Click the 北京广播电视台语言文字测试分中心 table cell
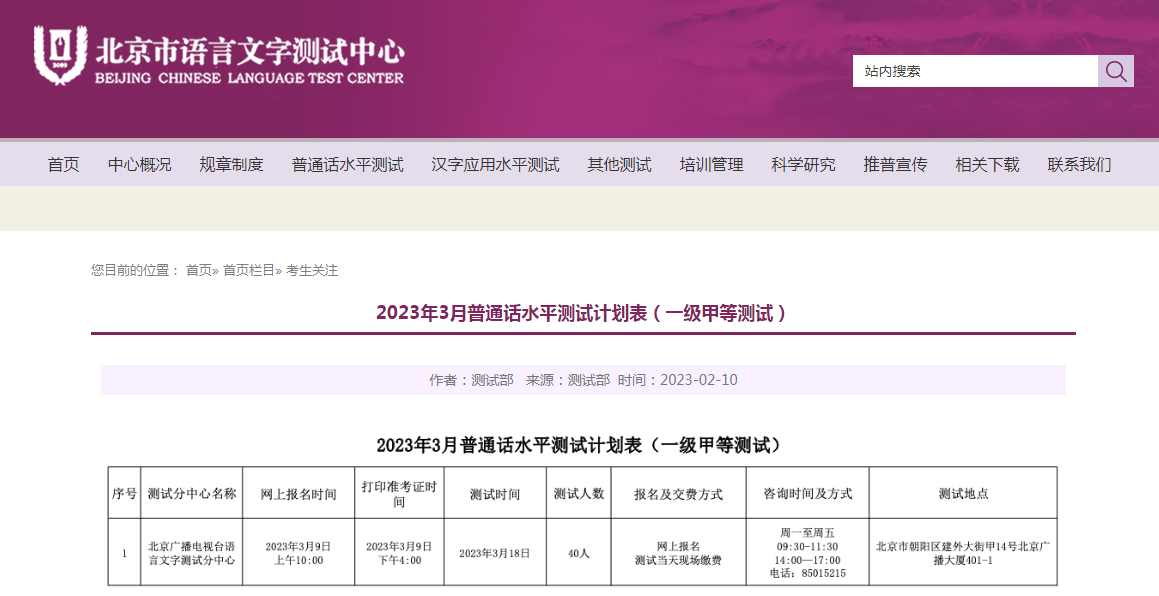This screenshot has height=596, width=1159. click(x=192, y=553)
